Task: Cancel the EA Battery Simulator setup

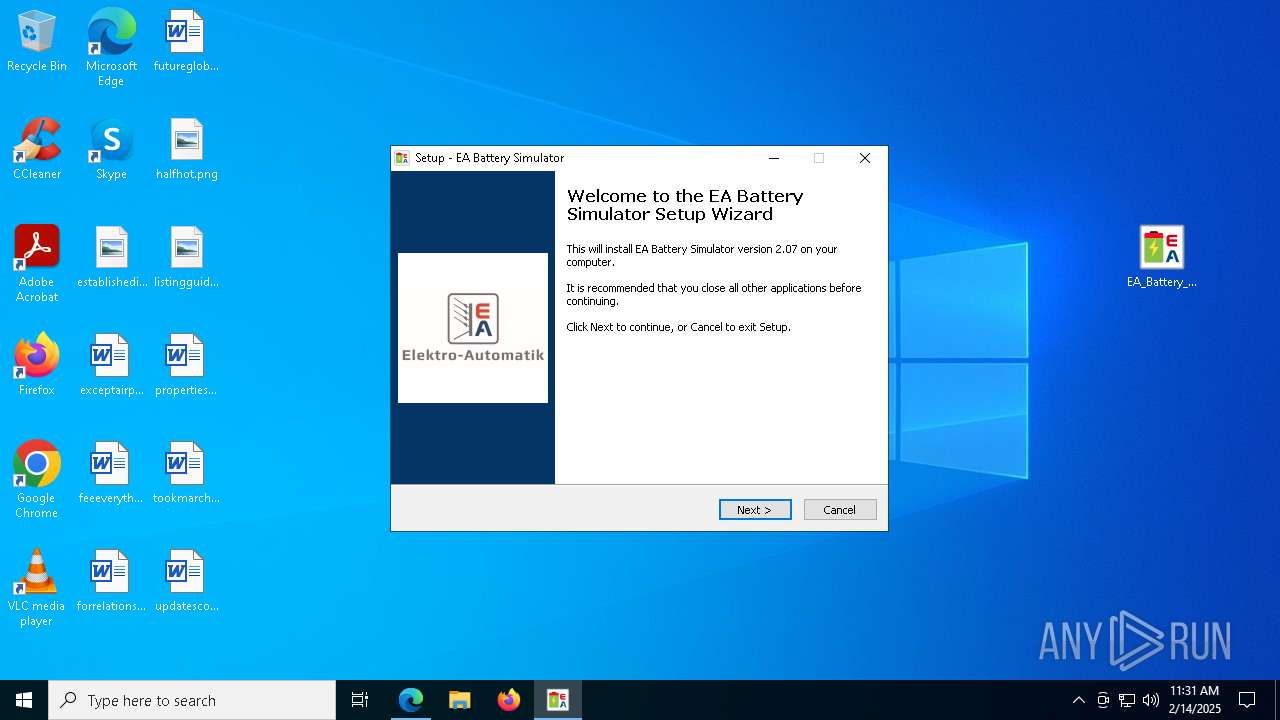Action: (840, 510)
